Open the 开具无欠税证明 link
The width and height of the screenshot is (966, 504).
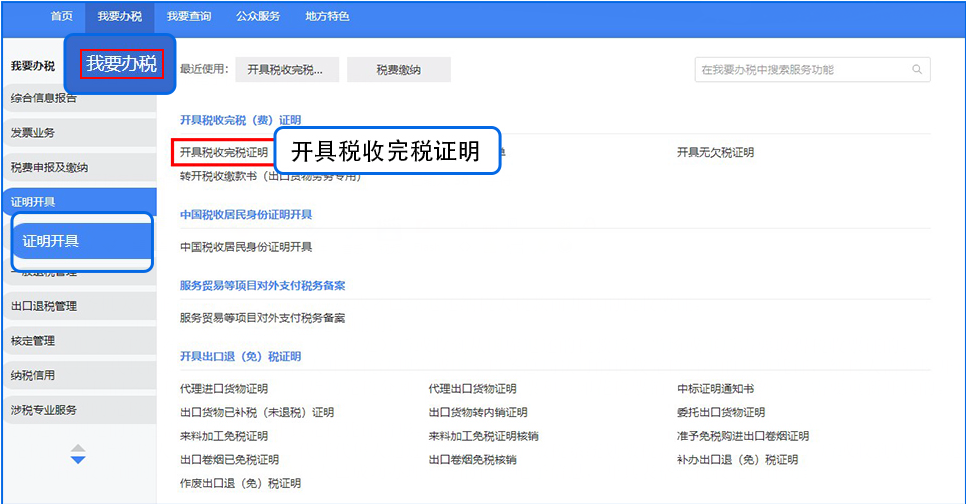tap(715, 152)
